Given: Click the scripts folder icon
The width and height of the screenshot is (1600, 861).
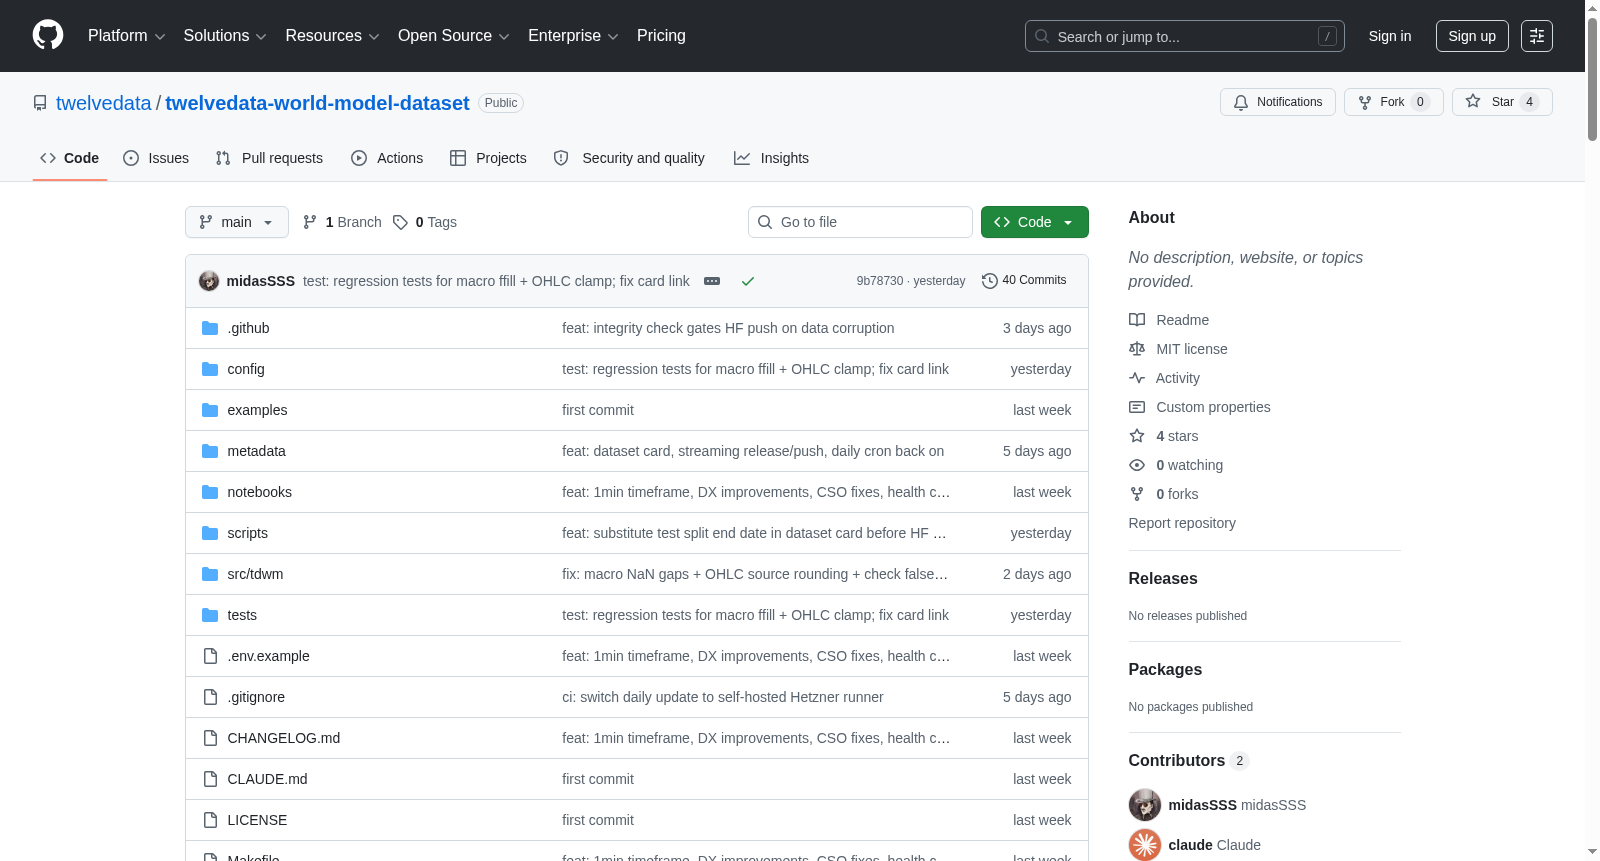Looking at the screenshot, I should coord(210,533).
